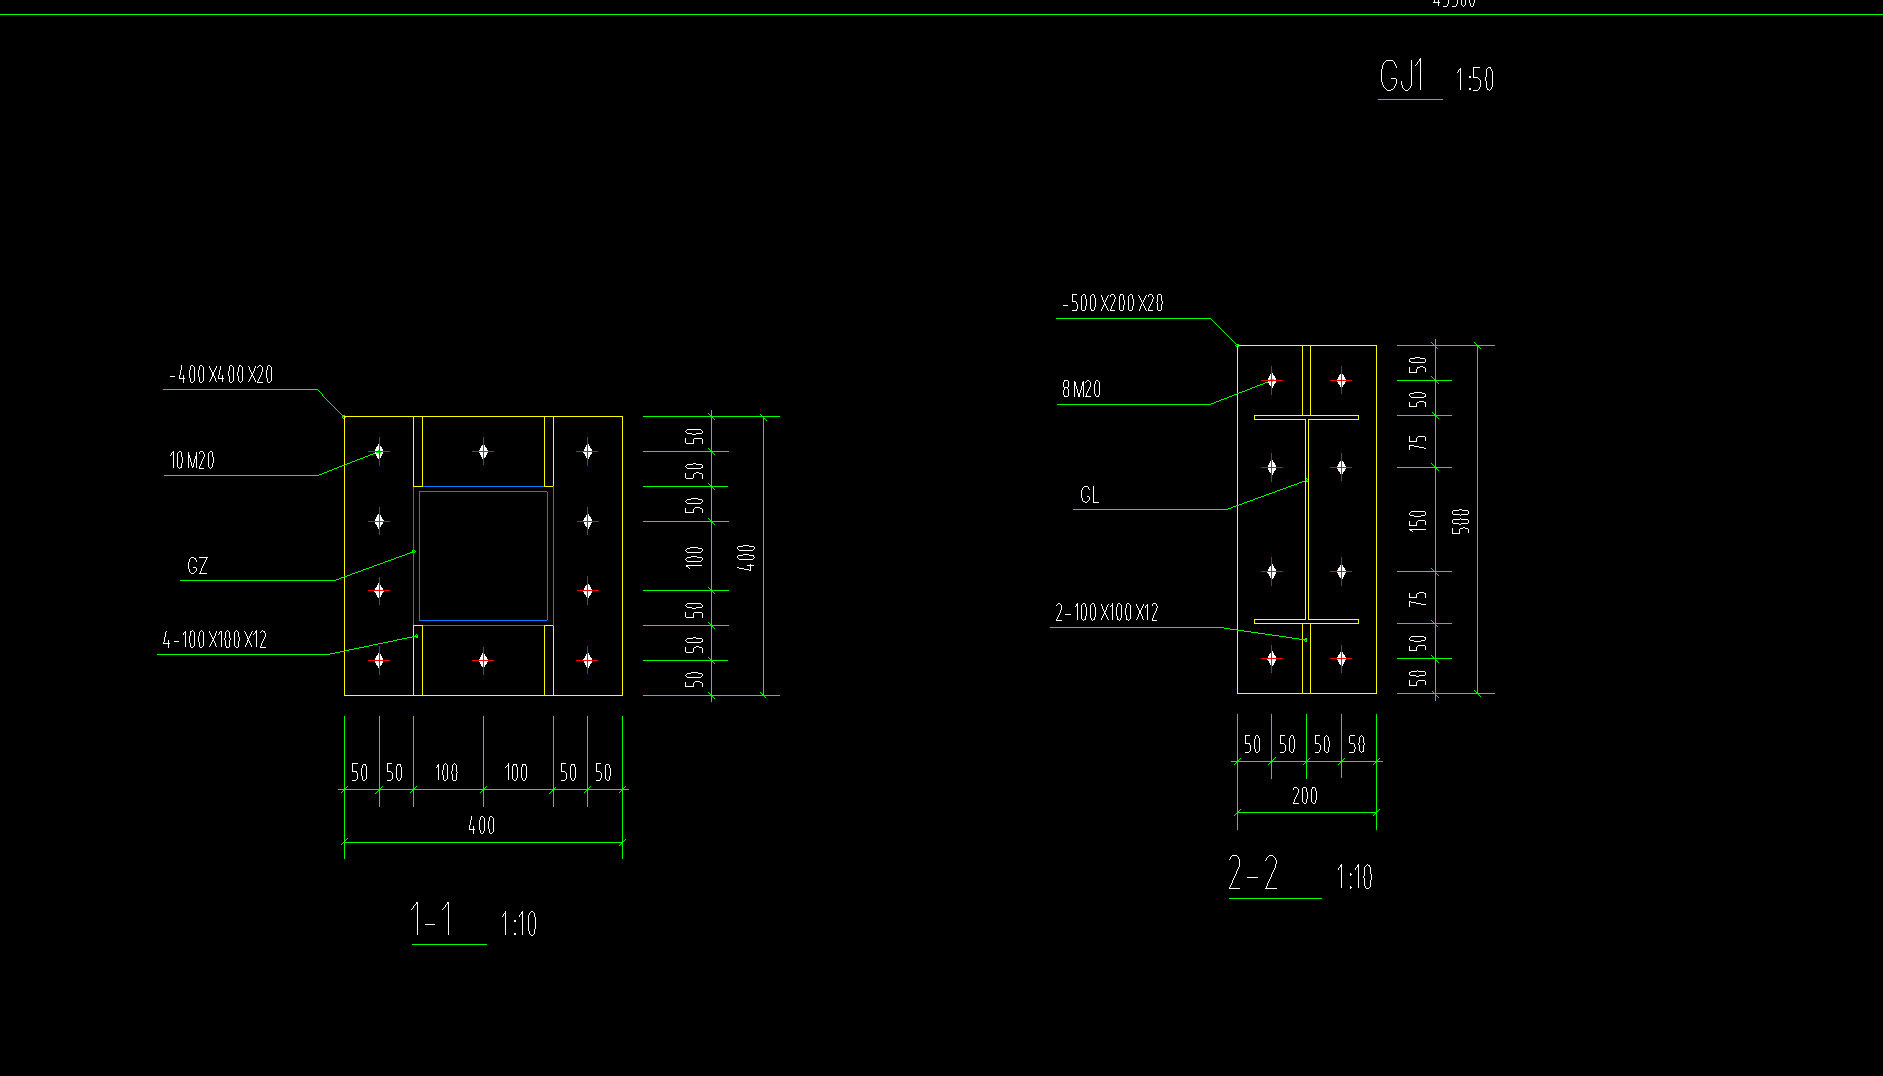Click the 1:50 scale text beside GJ1
Screen dimensions: 1883x1076
coord(1474,80)
